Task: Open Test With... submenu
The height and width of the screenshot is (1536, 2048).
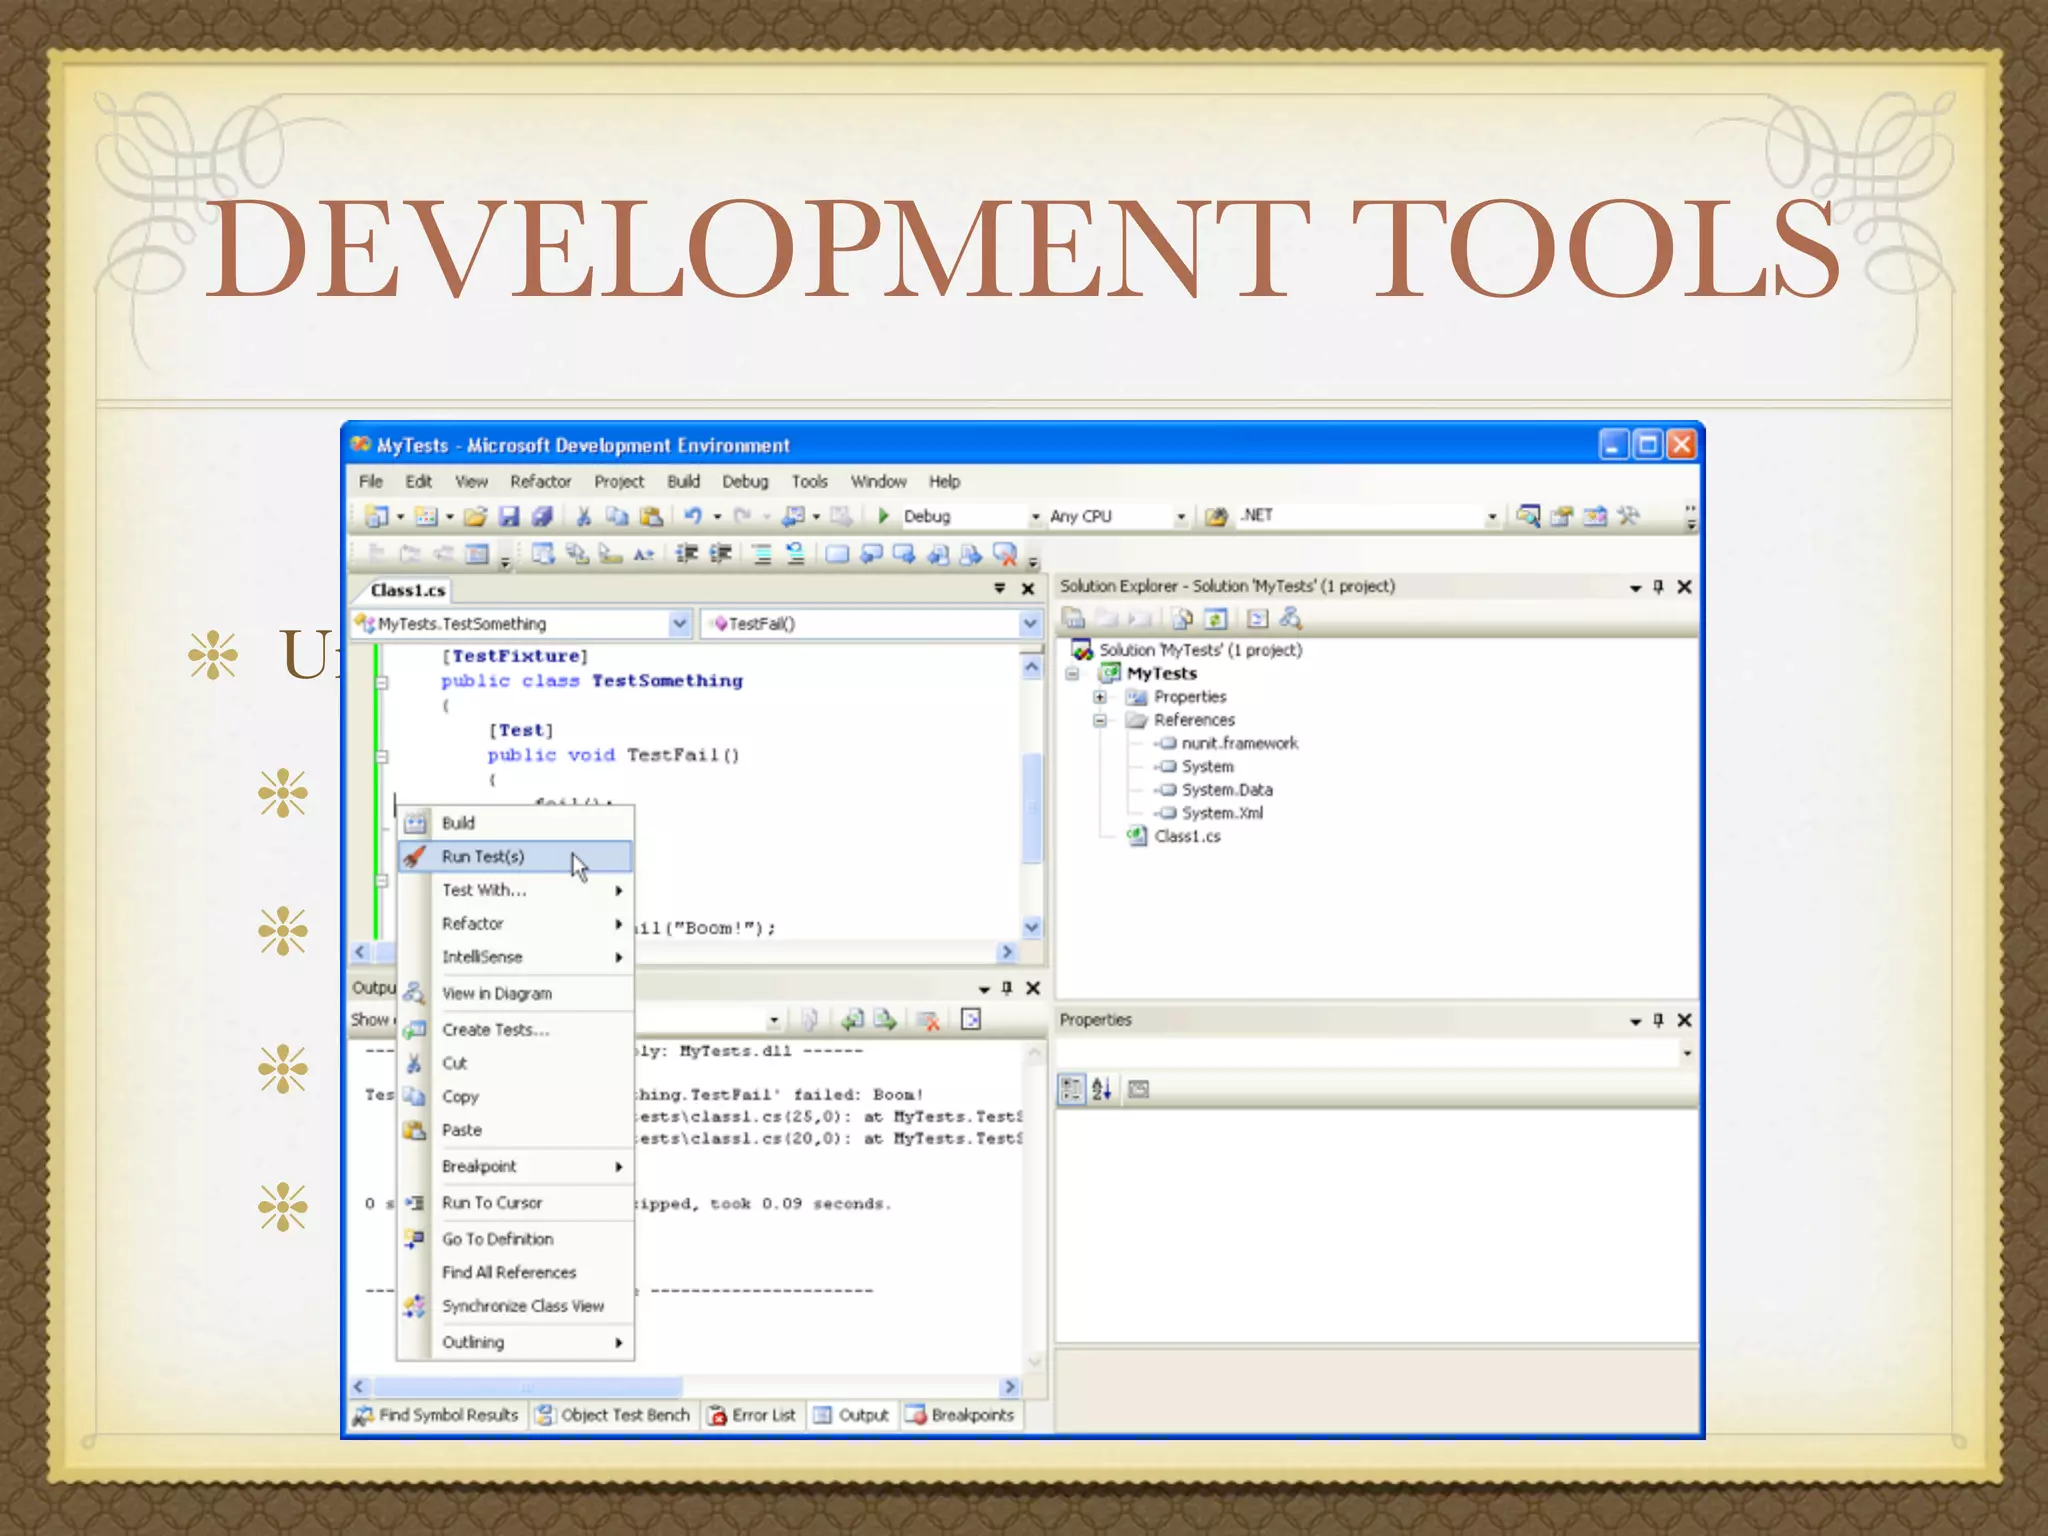Action: point(516,890)
